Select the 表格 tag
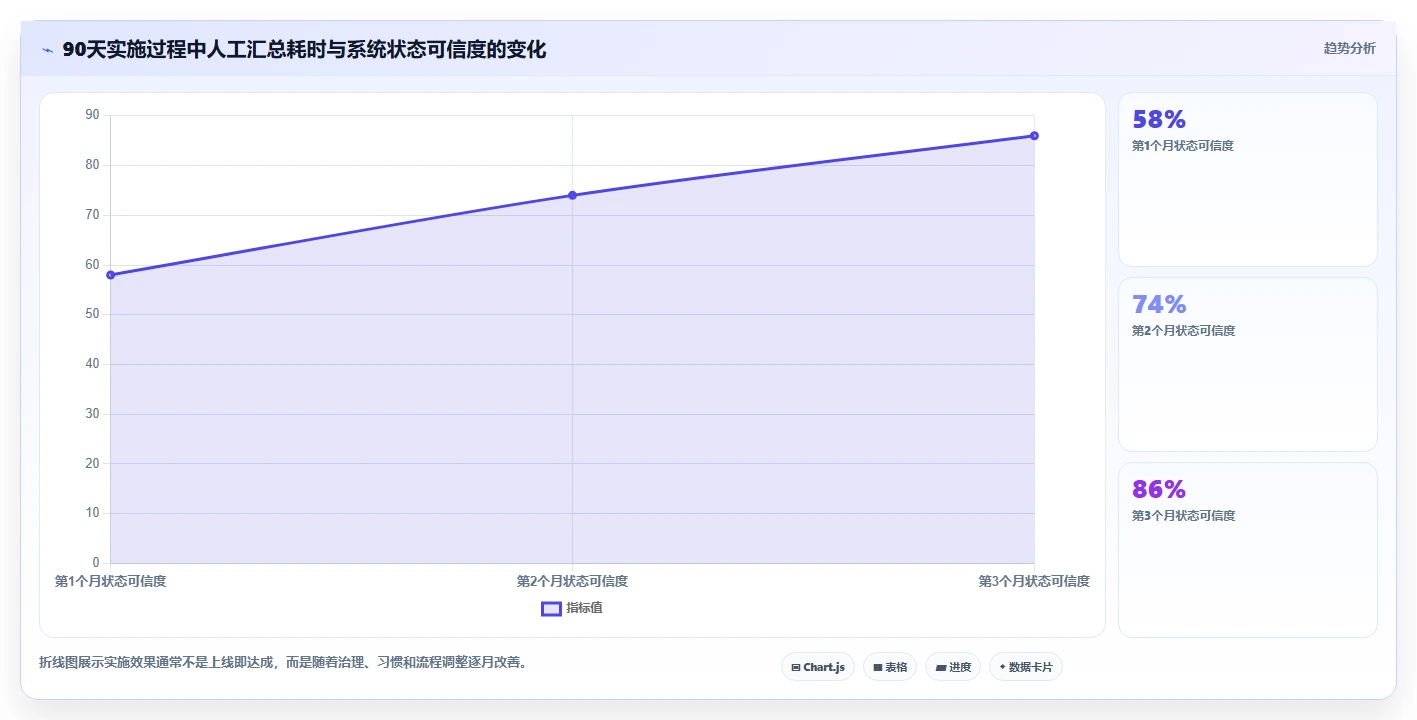The height and width of the screenshot is (720, 1417). click(x=890, y=667)
